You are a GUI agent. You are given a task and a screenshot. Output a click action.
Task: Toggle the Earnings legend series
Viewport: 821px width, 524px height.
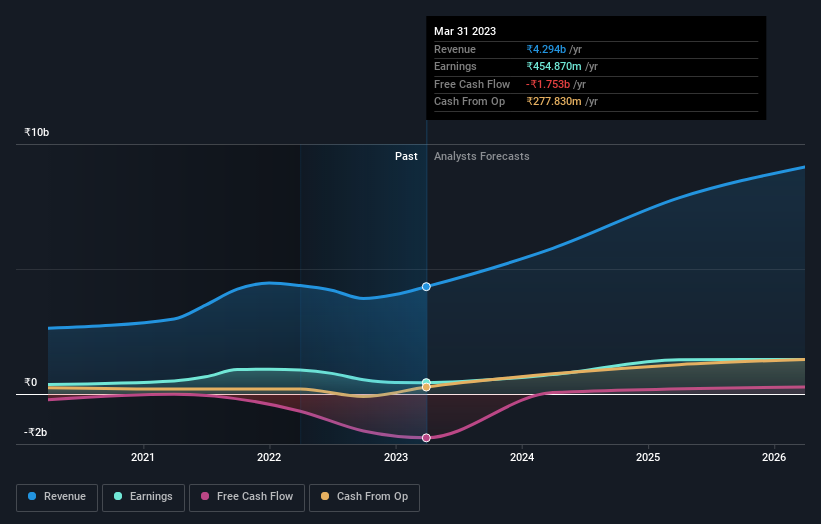(143, 497)
